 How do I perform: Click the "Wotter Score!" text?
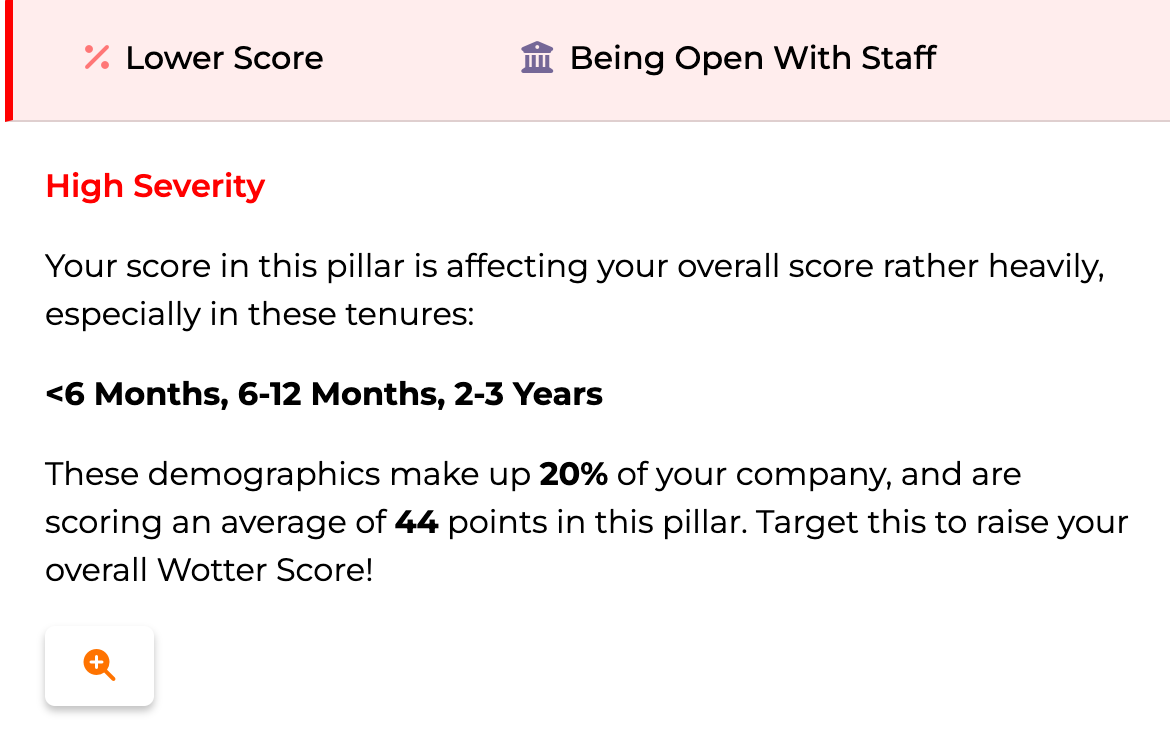coord(264,571)
